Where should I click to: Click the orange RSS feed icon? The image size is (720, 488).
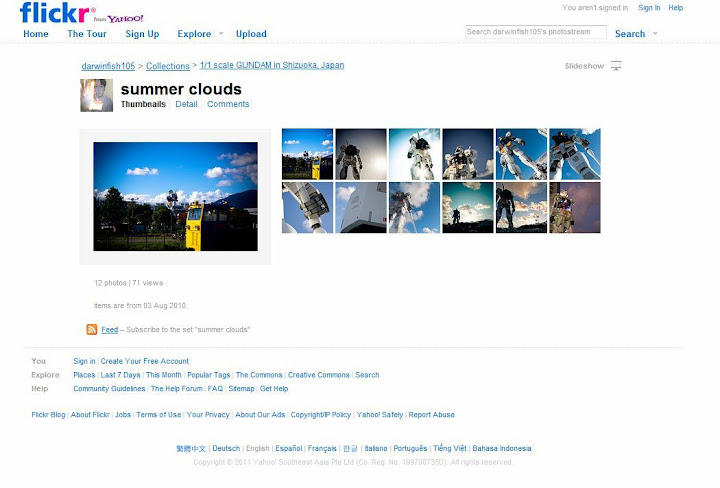point(92,329)
